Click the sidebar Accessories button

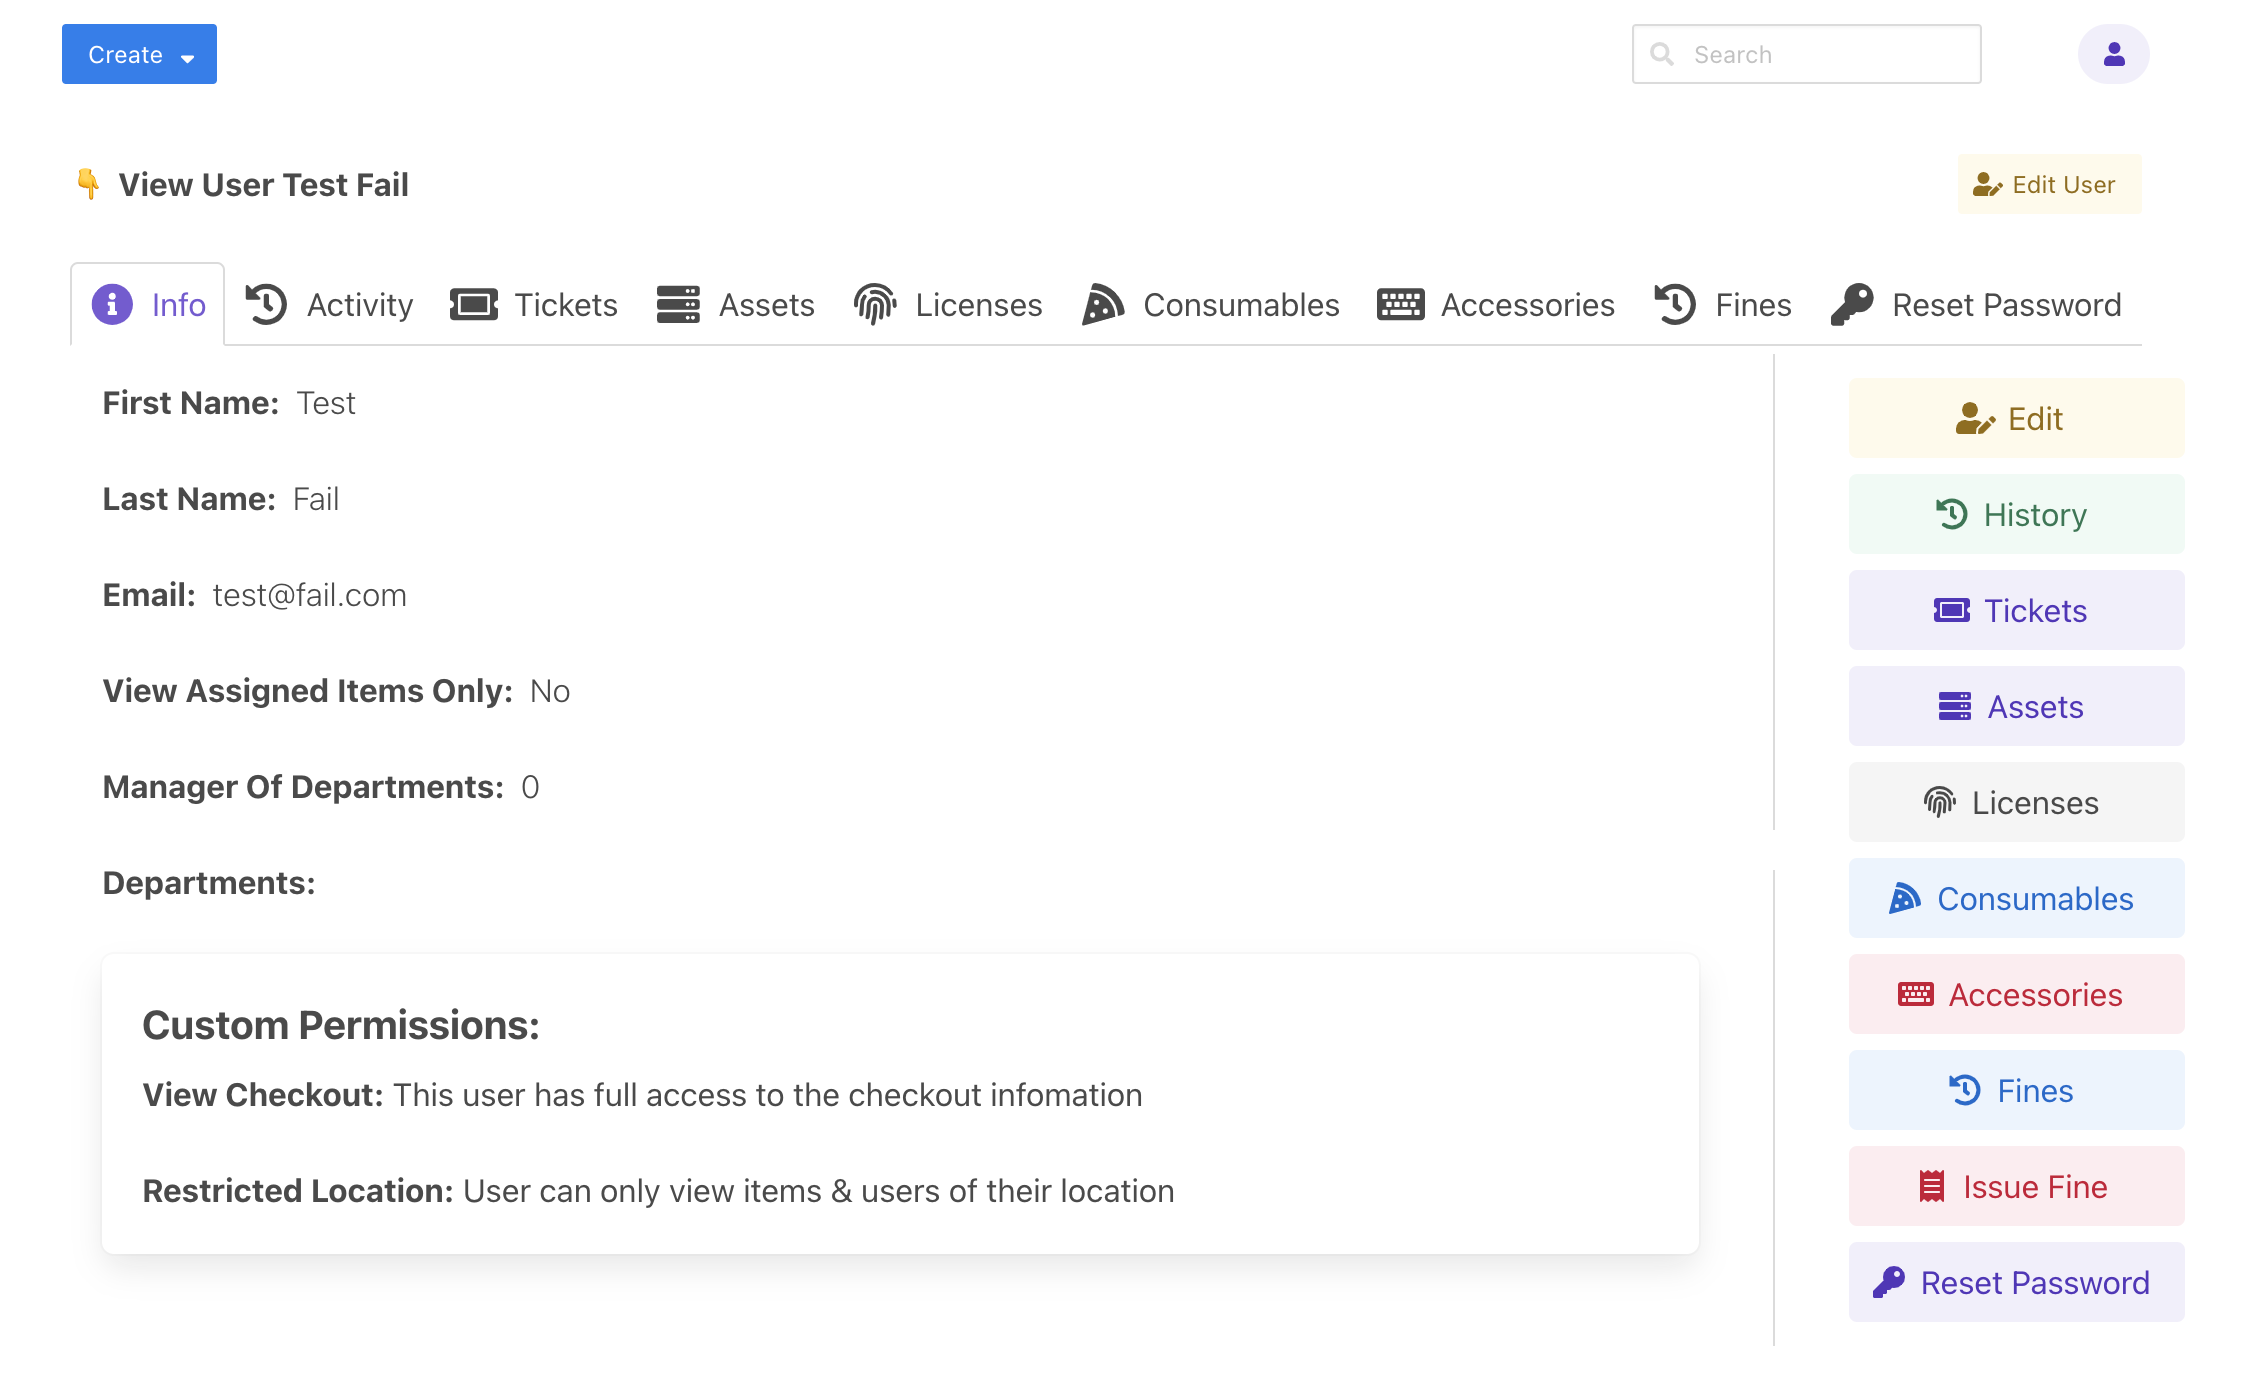[x=2016, y=994]
